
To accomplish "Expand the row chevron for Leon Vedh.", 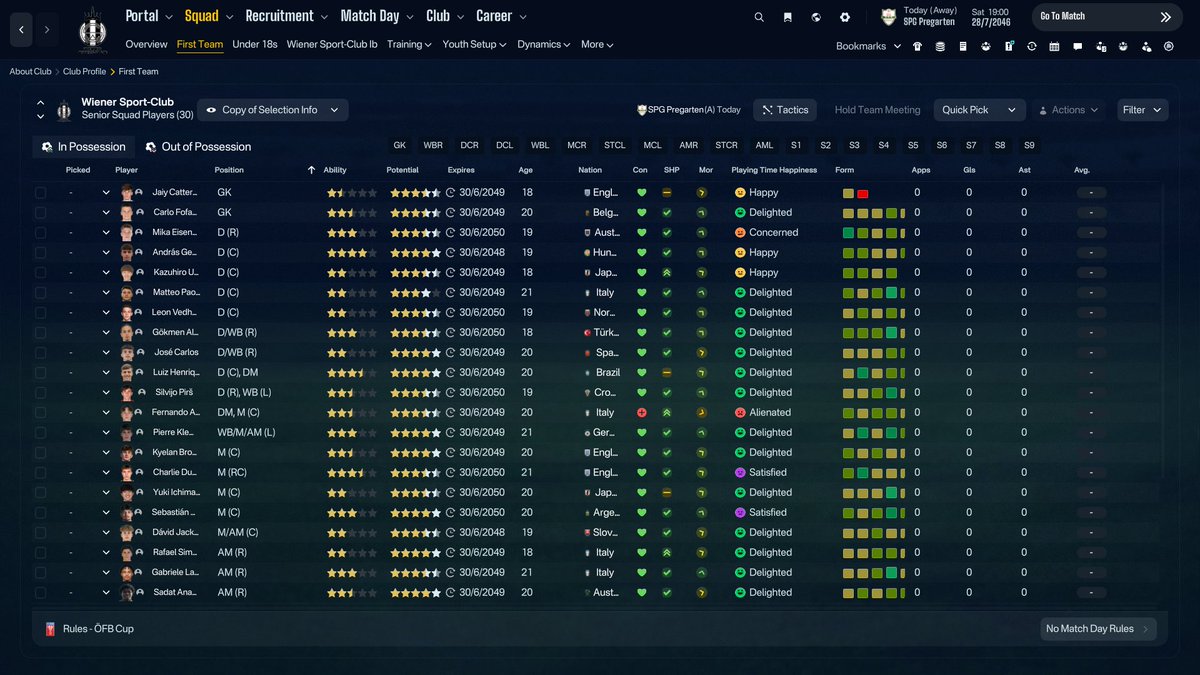I will pos(106,312).
